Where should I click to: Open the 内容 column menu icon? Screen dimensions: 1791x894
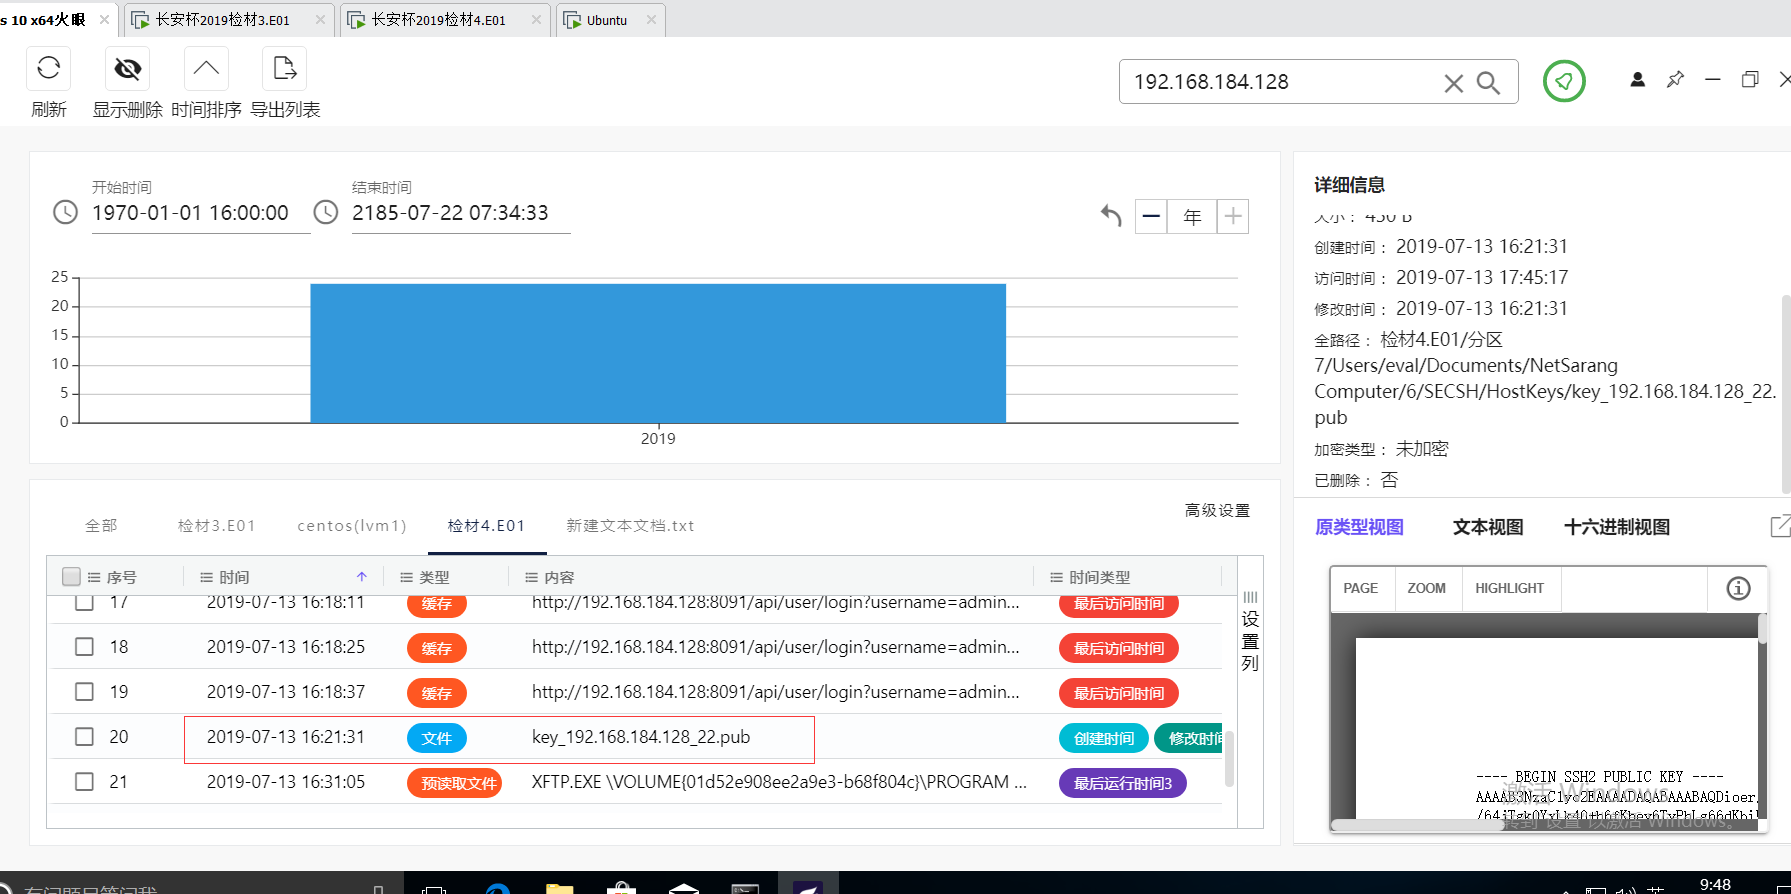(x=531, y=577)
